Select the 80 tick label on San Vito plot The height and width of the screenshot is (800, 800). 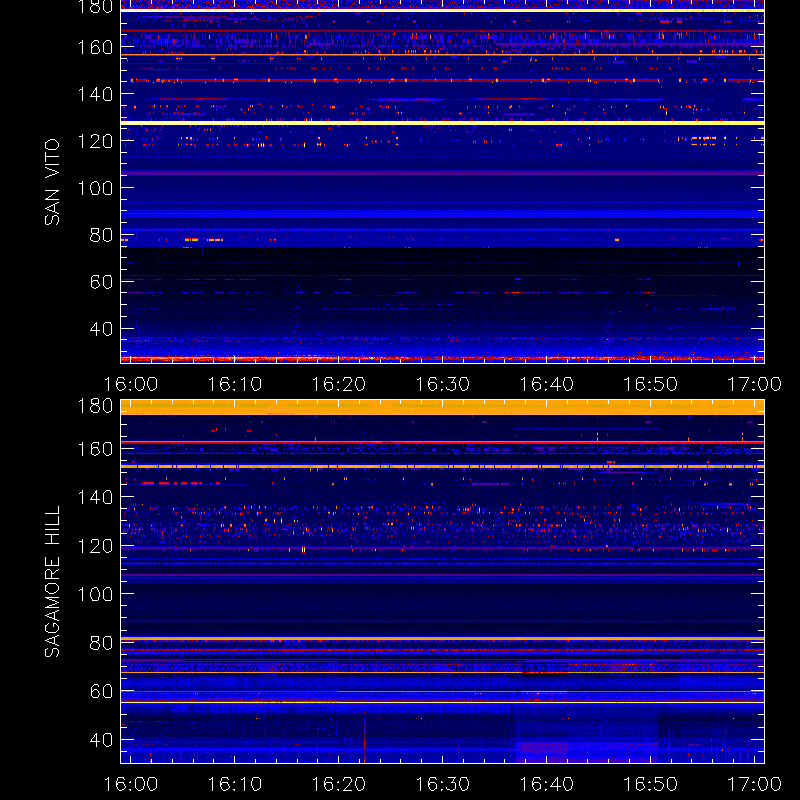pyautogui.click(x=101, y=235)
